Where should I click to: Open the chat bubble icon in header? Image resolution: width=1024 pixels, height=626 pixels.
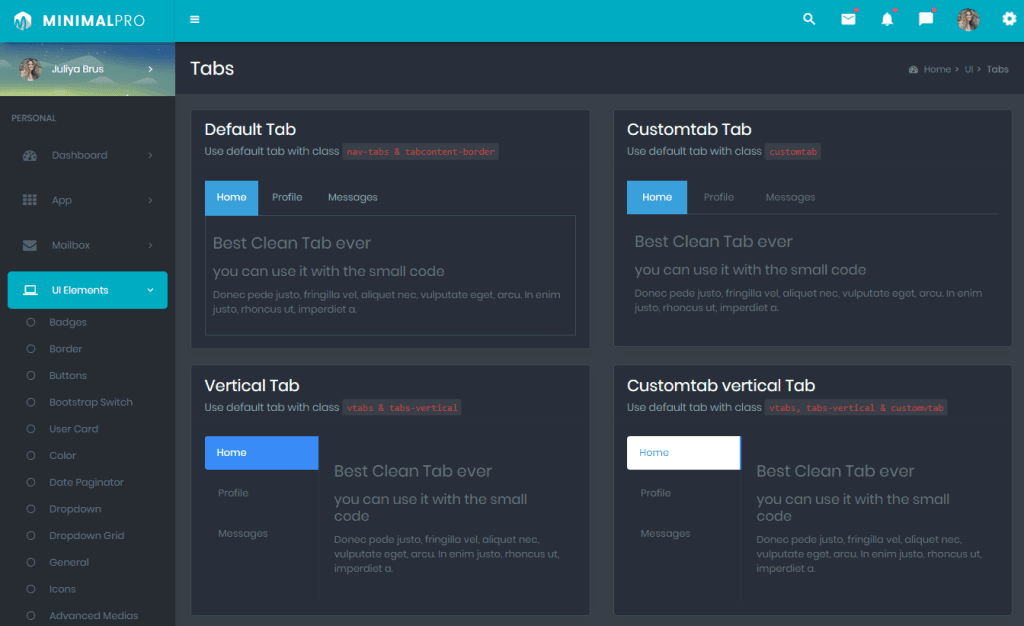pos(926,19)
